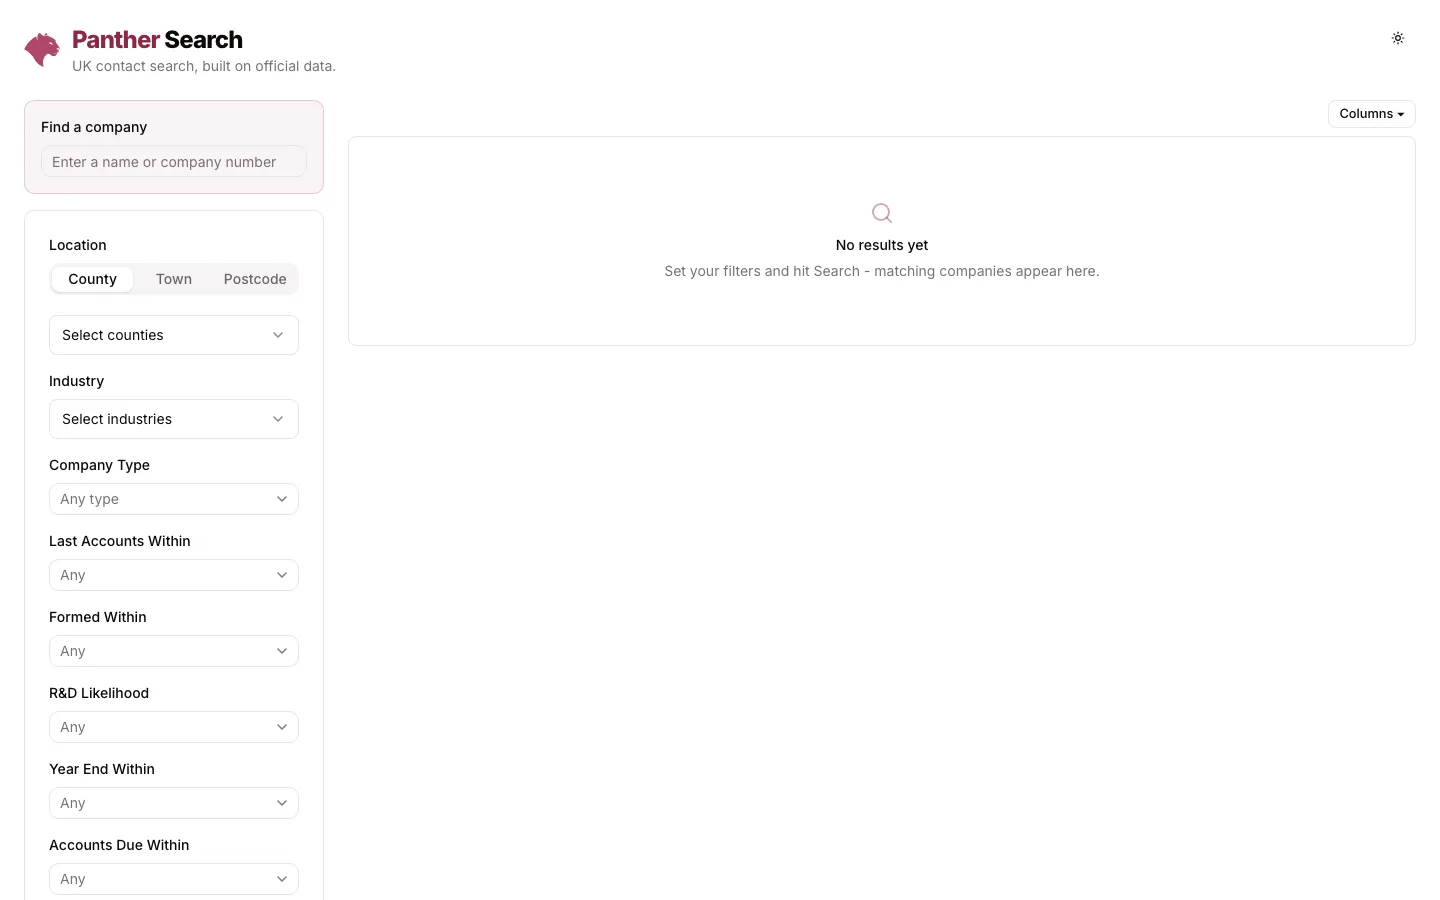Focus the company name or number field
Viewport: 1440px width, 900px height.
coord(174,162)
